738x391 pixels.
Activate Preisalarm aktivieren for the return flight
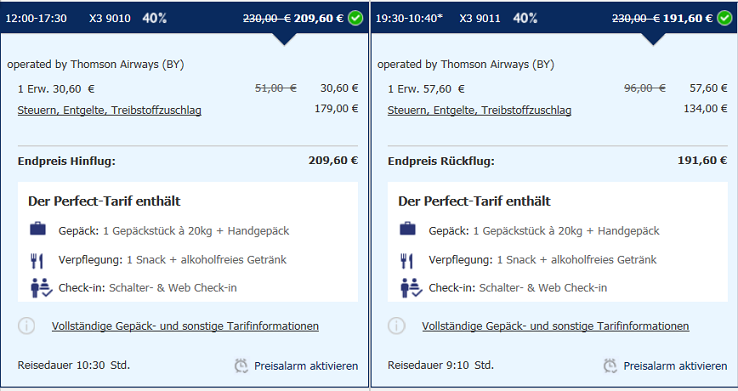click(675, 366)
